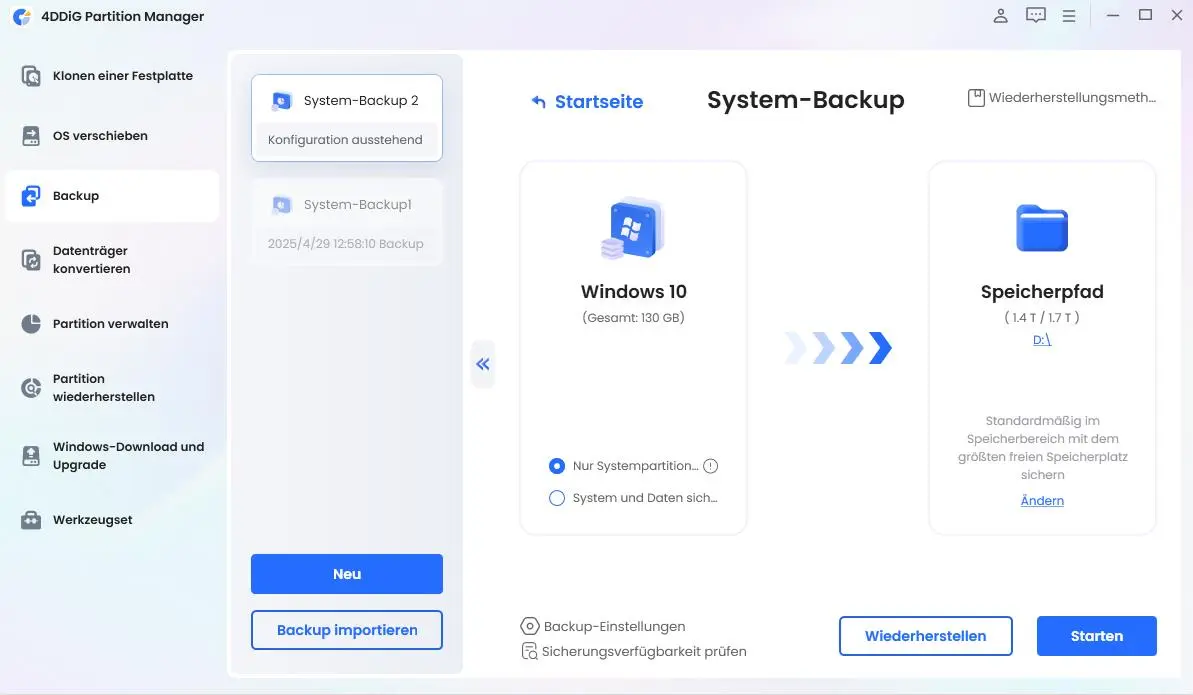
Task: Open the Werkzeugset section
Action: 113,520
